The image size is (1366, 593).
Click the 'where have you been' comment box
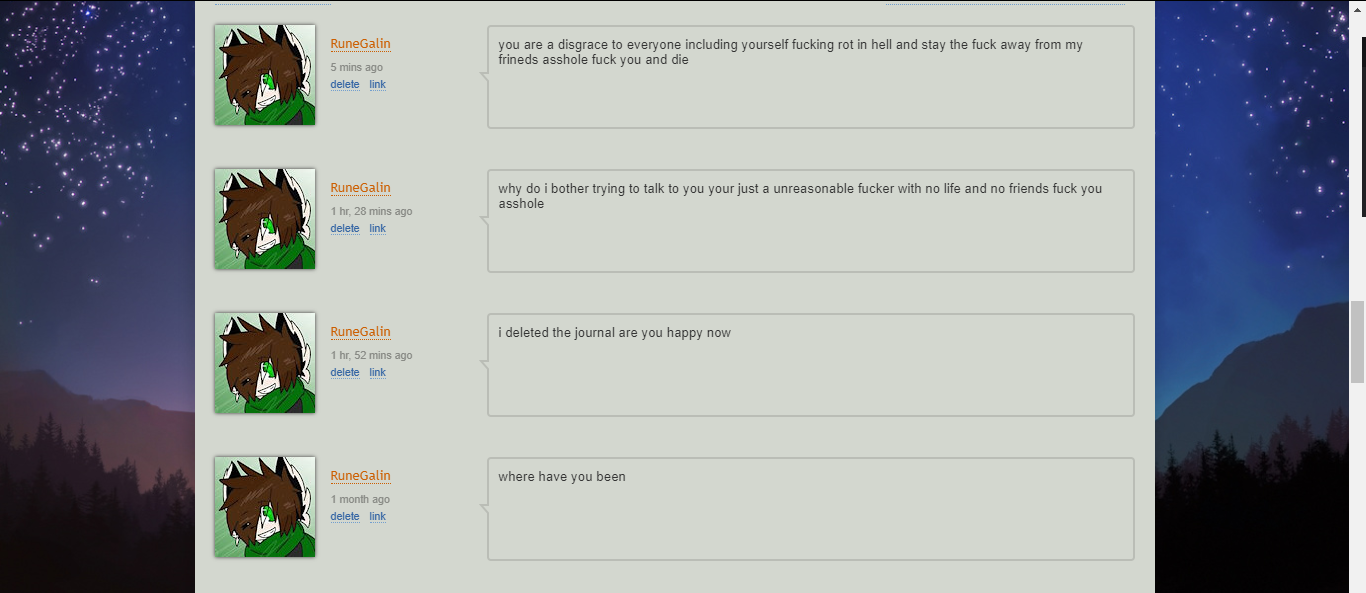pos(810,509)
